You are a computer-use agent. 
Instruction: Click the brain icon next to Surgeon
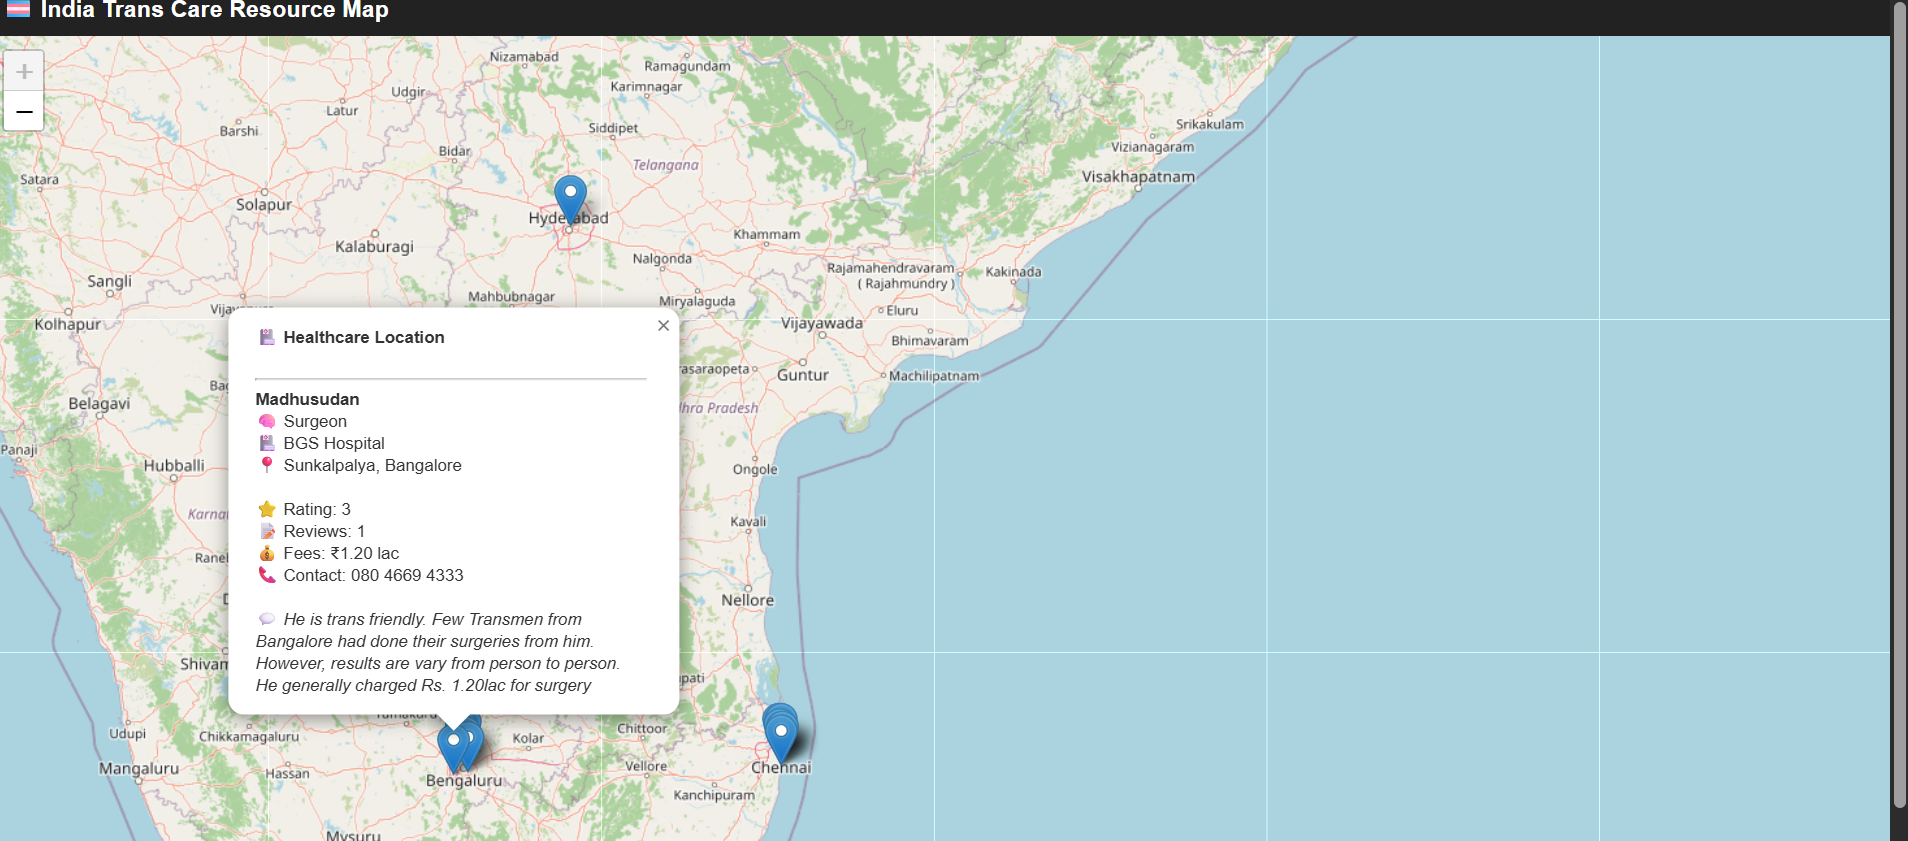tap(267, 421)
